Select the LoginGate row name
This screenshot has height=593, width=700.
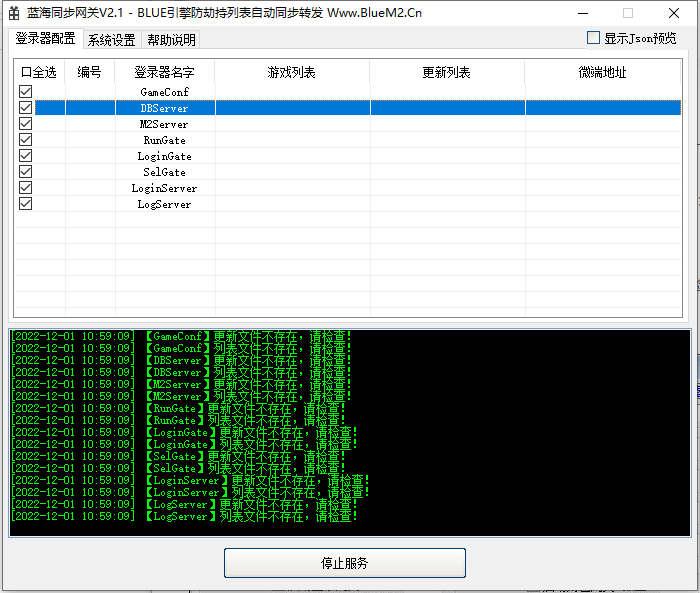[164, 156]
